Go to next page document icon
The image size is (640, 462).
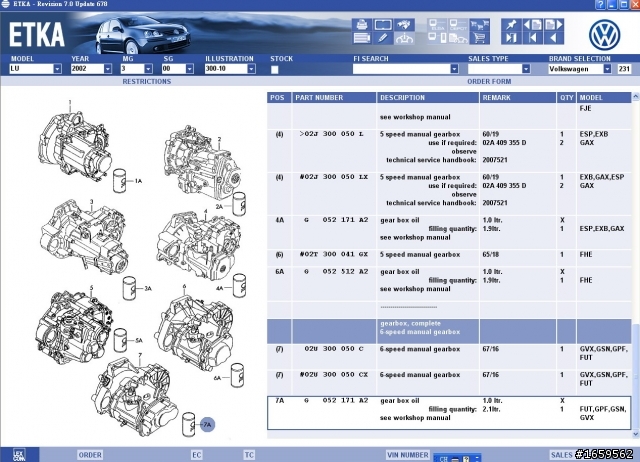[x=554, y=24]
